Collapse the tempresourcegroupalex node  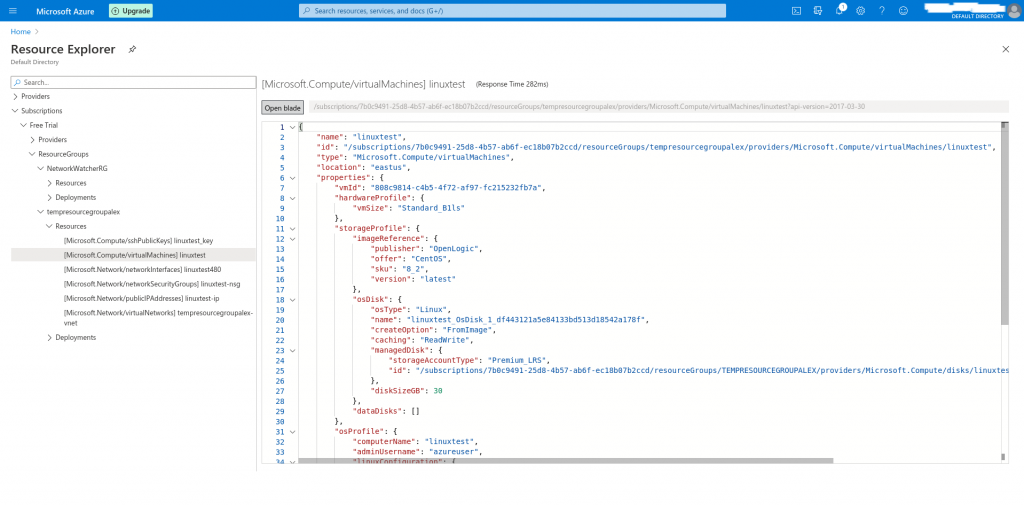click(40, 212)
